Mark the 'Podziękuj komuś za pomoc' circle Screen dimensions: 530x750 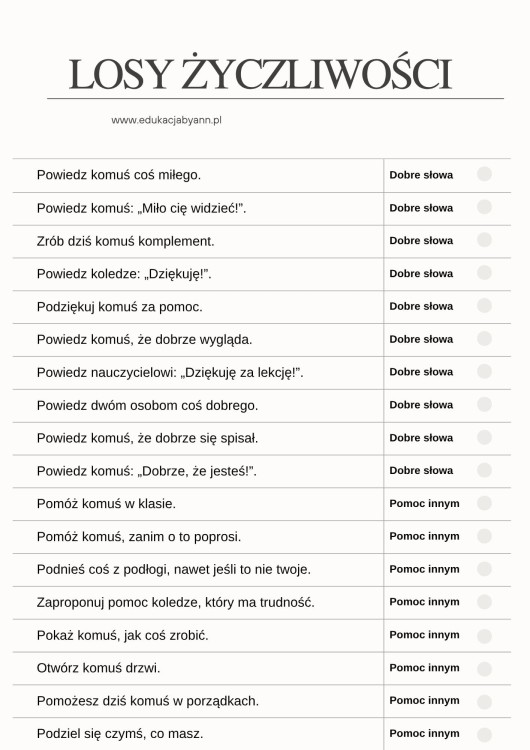pos(484,305)
